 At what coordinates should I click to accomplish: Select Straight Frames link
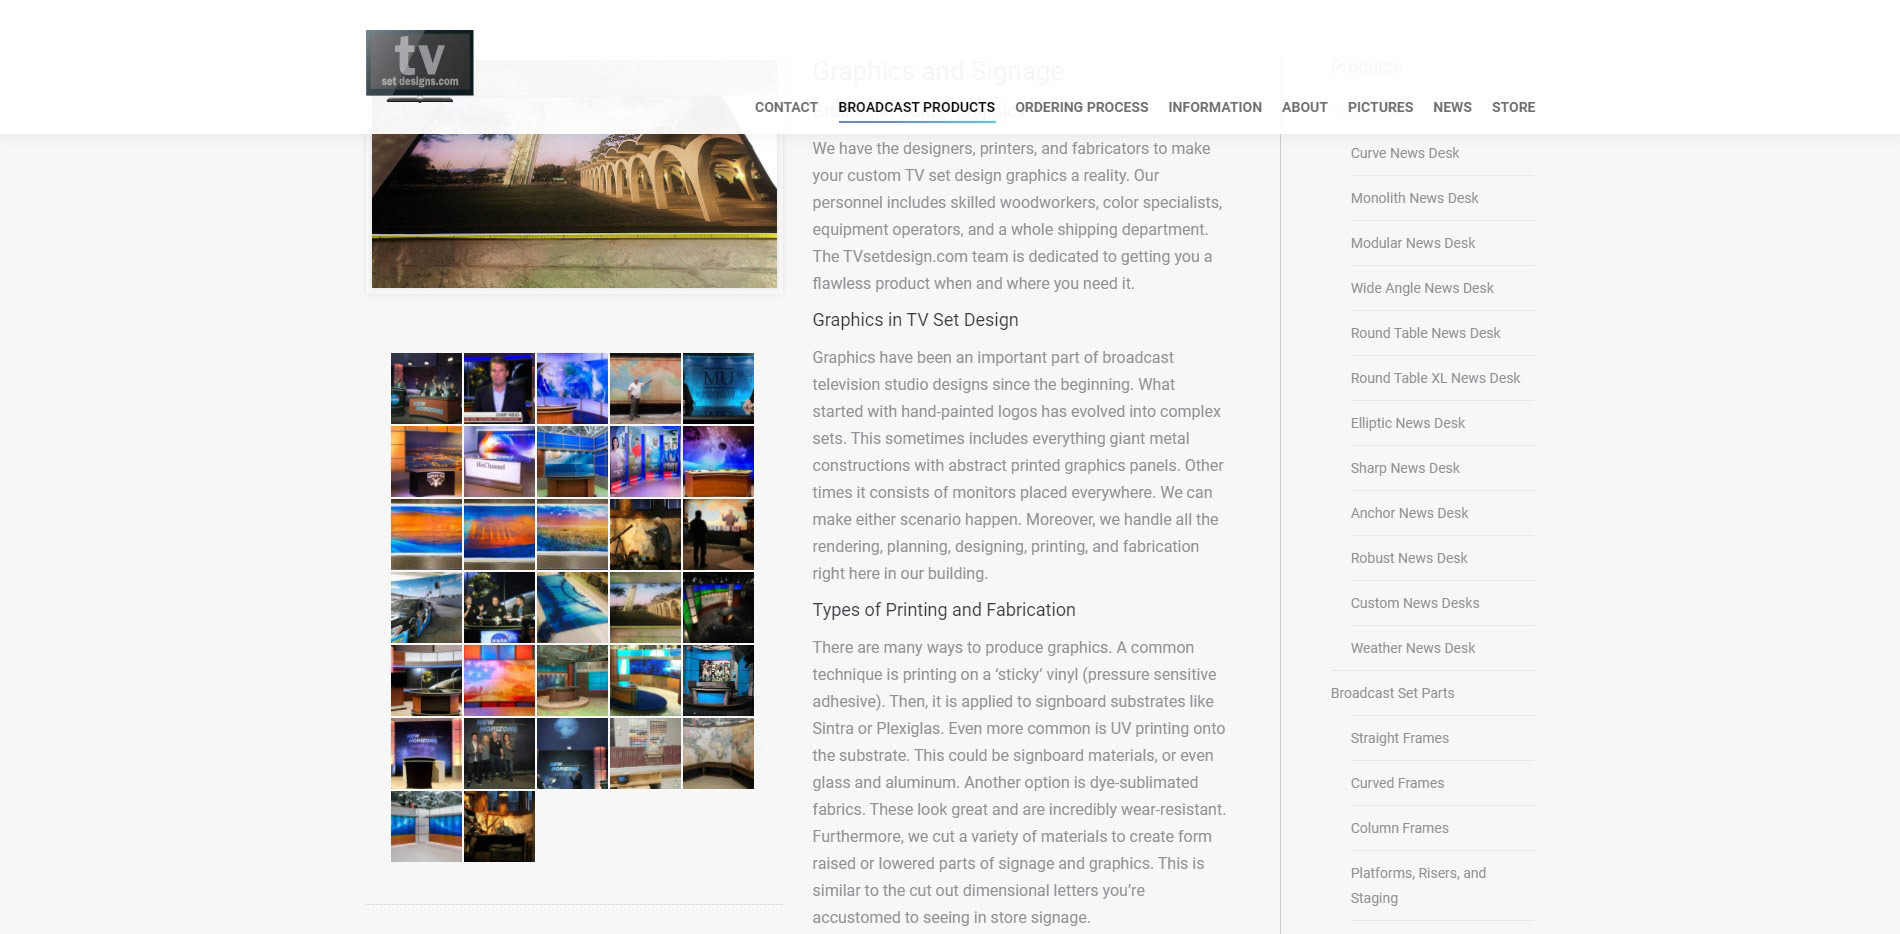pos(1399,738)
